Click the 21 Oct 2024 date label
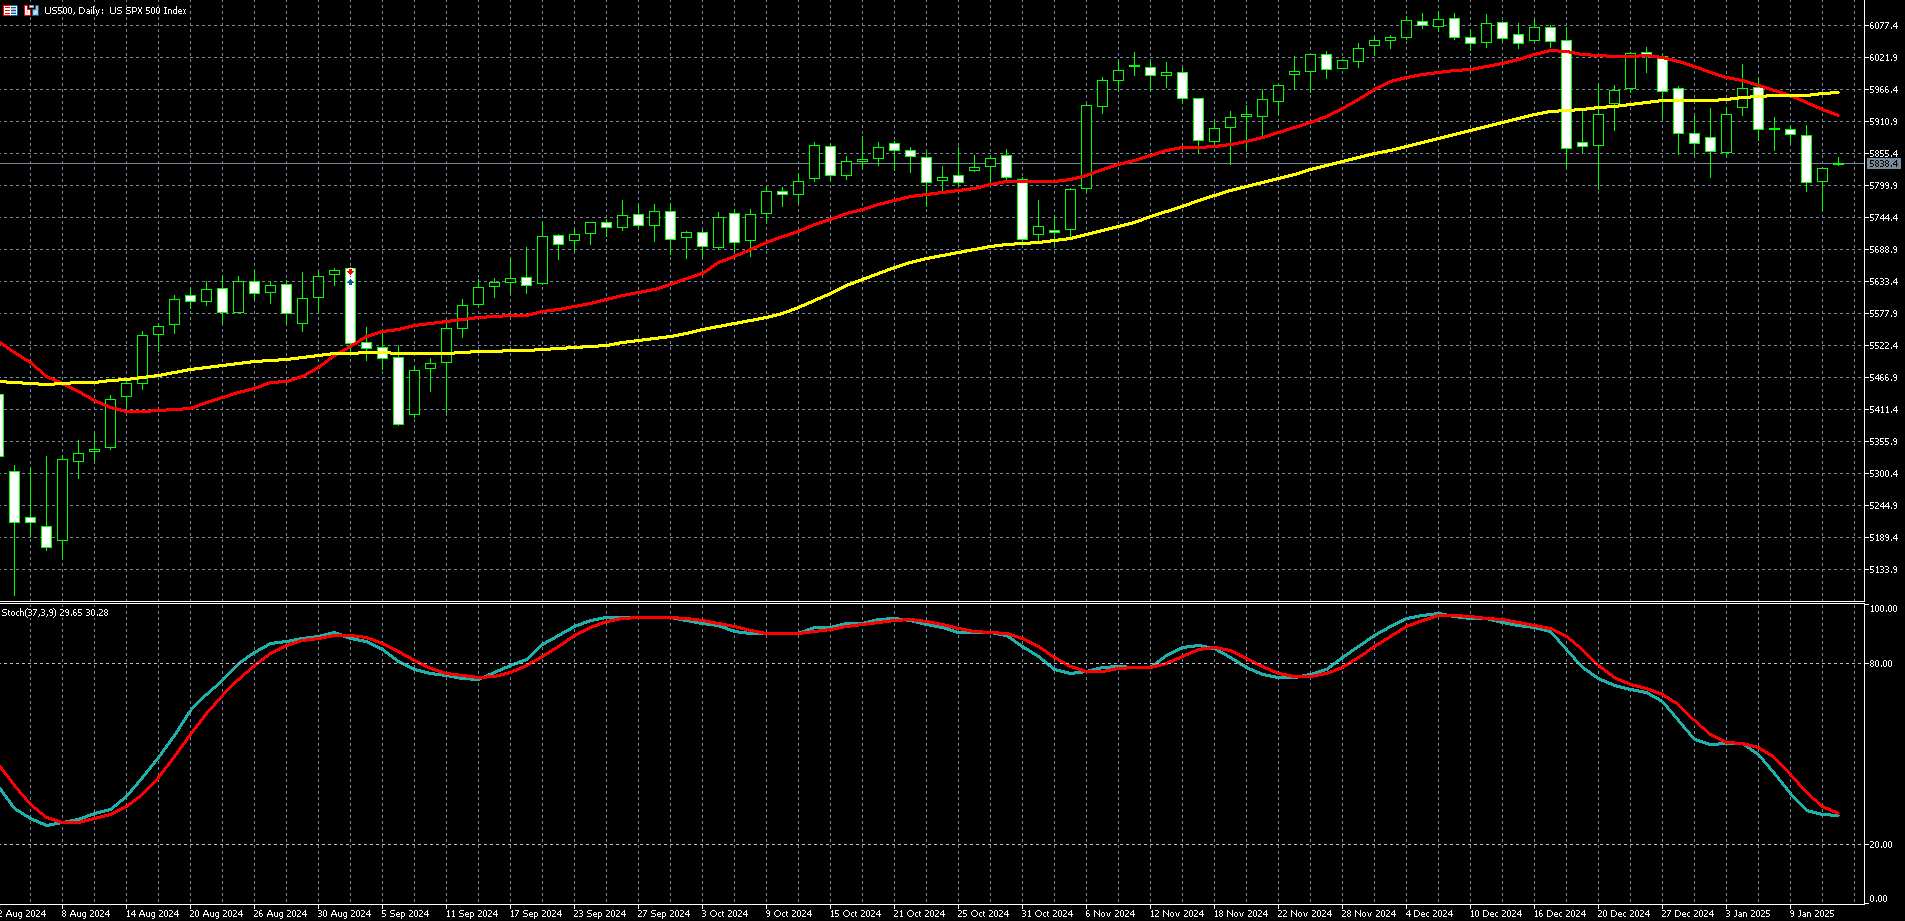 pos(920,914)
